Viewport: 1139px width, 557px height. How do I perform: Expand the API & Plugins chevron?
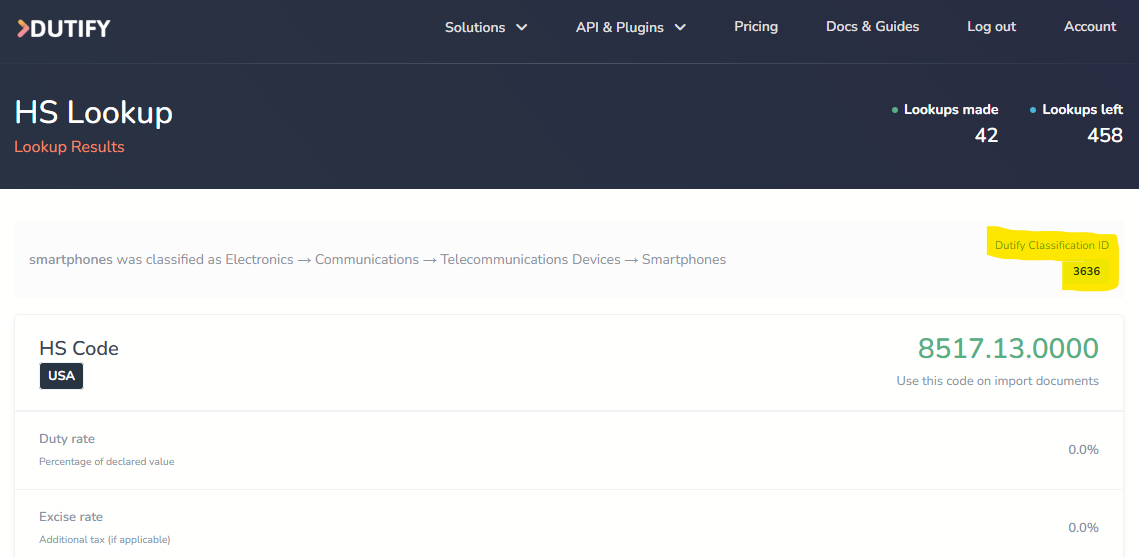pyautogui.click(x=680, y=28)
